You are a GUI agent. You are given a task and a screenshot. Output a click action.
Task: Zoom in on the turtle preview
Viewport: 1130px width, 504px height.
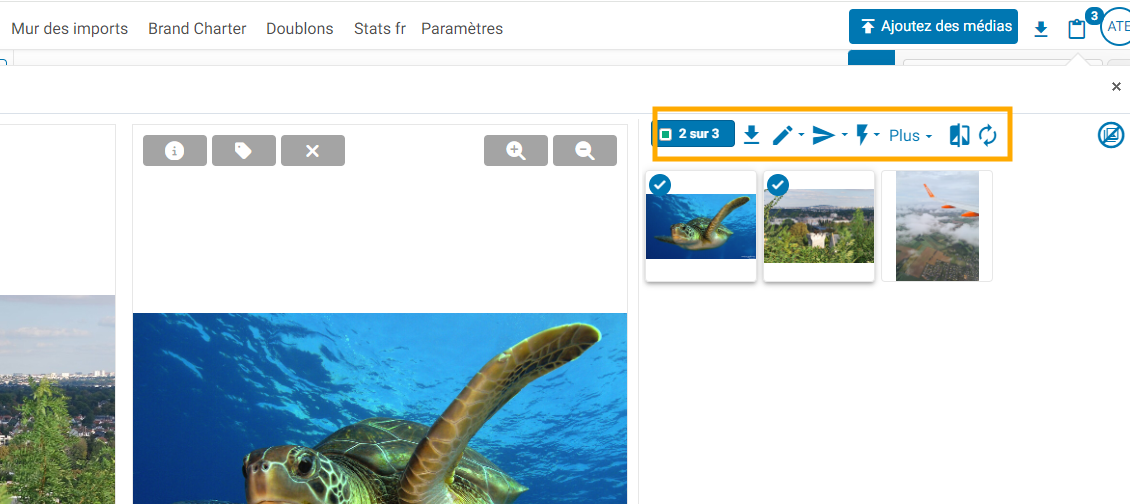pos(516,151)
